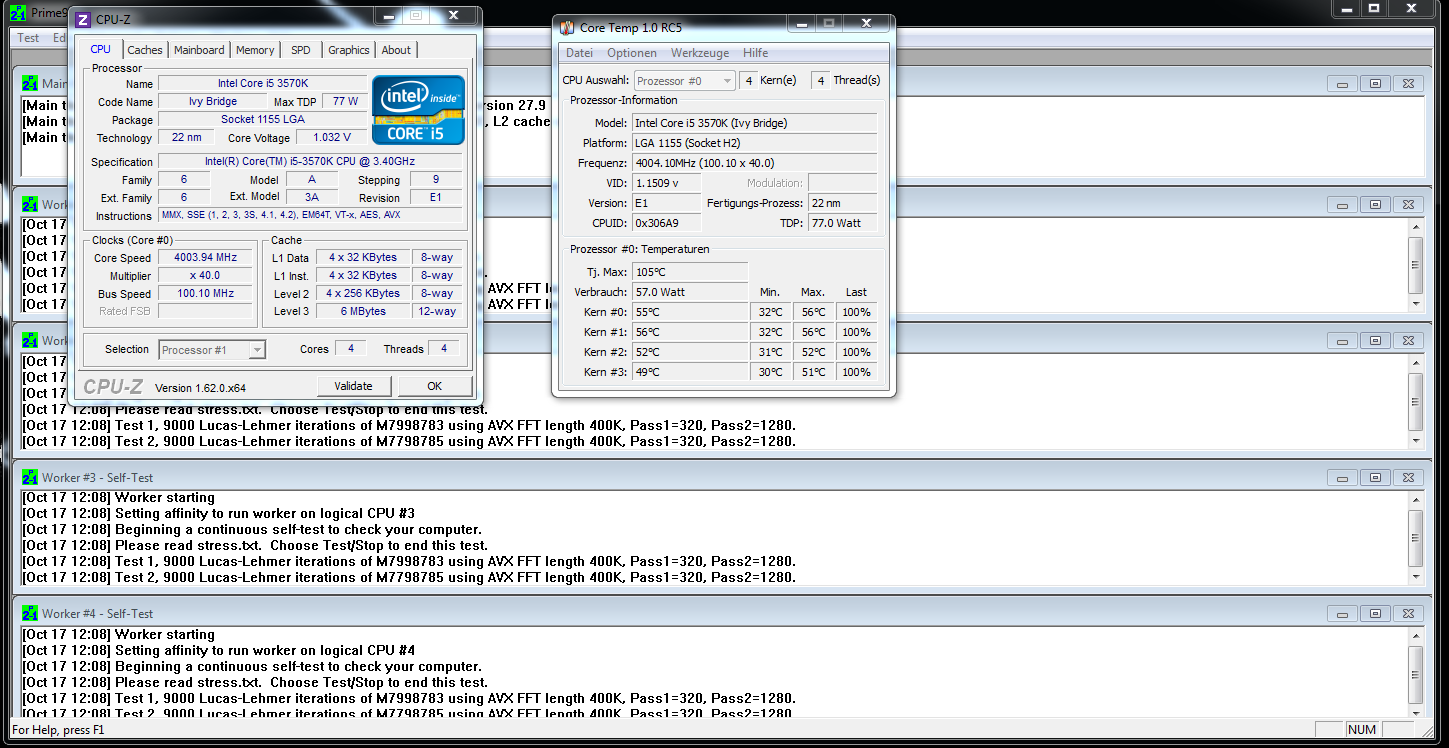
Task: Click the Intel Core i5 logo in CPU-Z
Action: pos(418,110)
